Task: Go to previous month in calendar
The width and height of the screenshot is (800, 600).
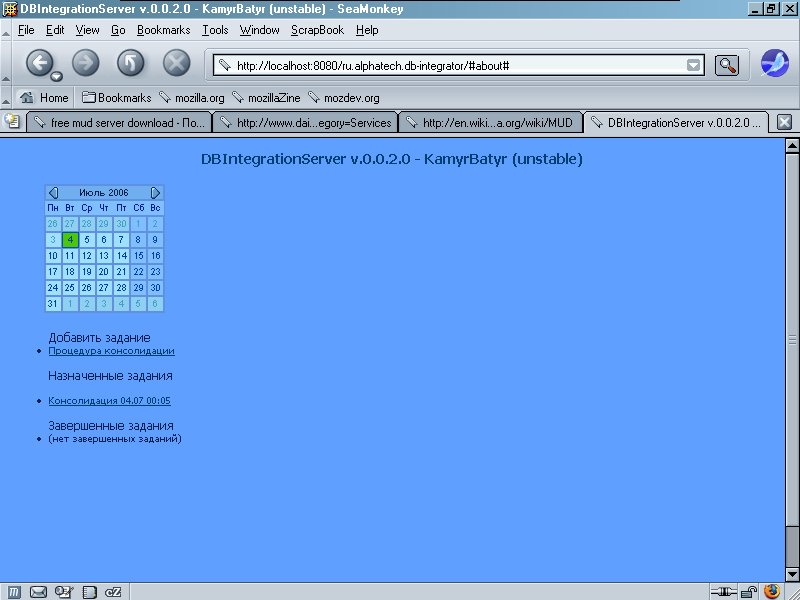Action: click(x=53, y=192)
